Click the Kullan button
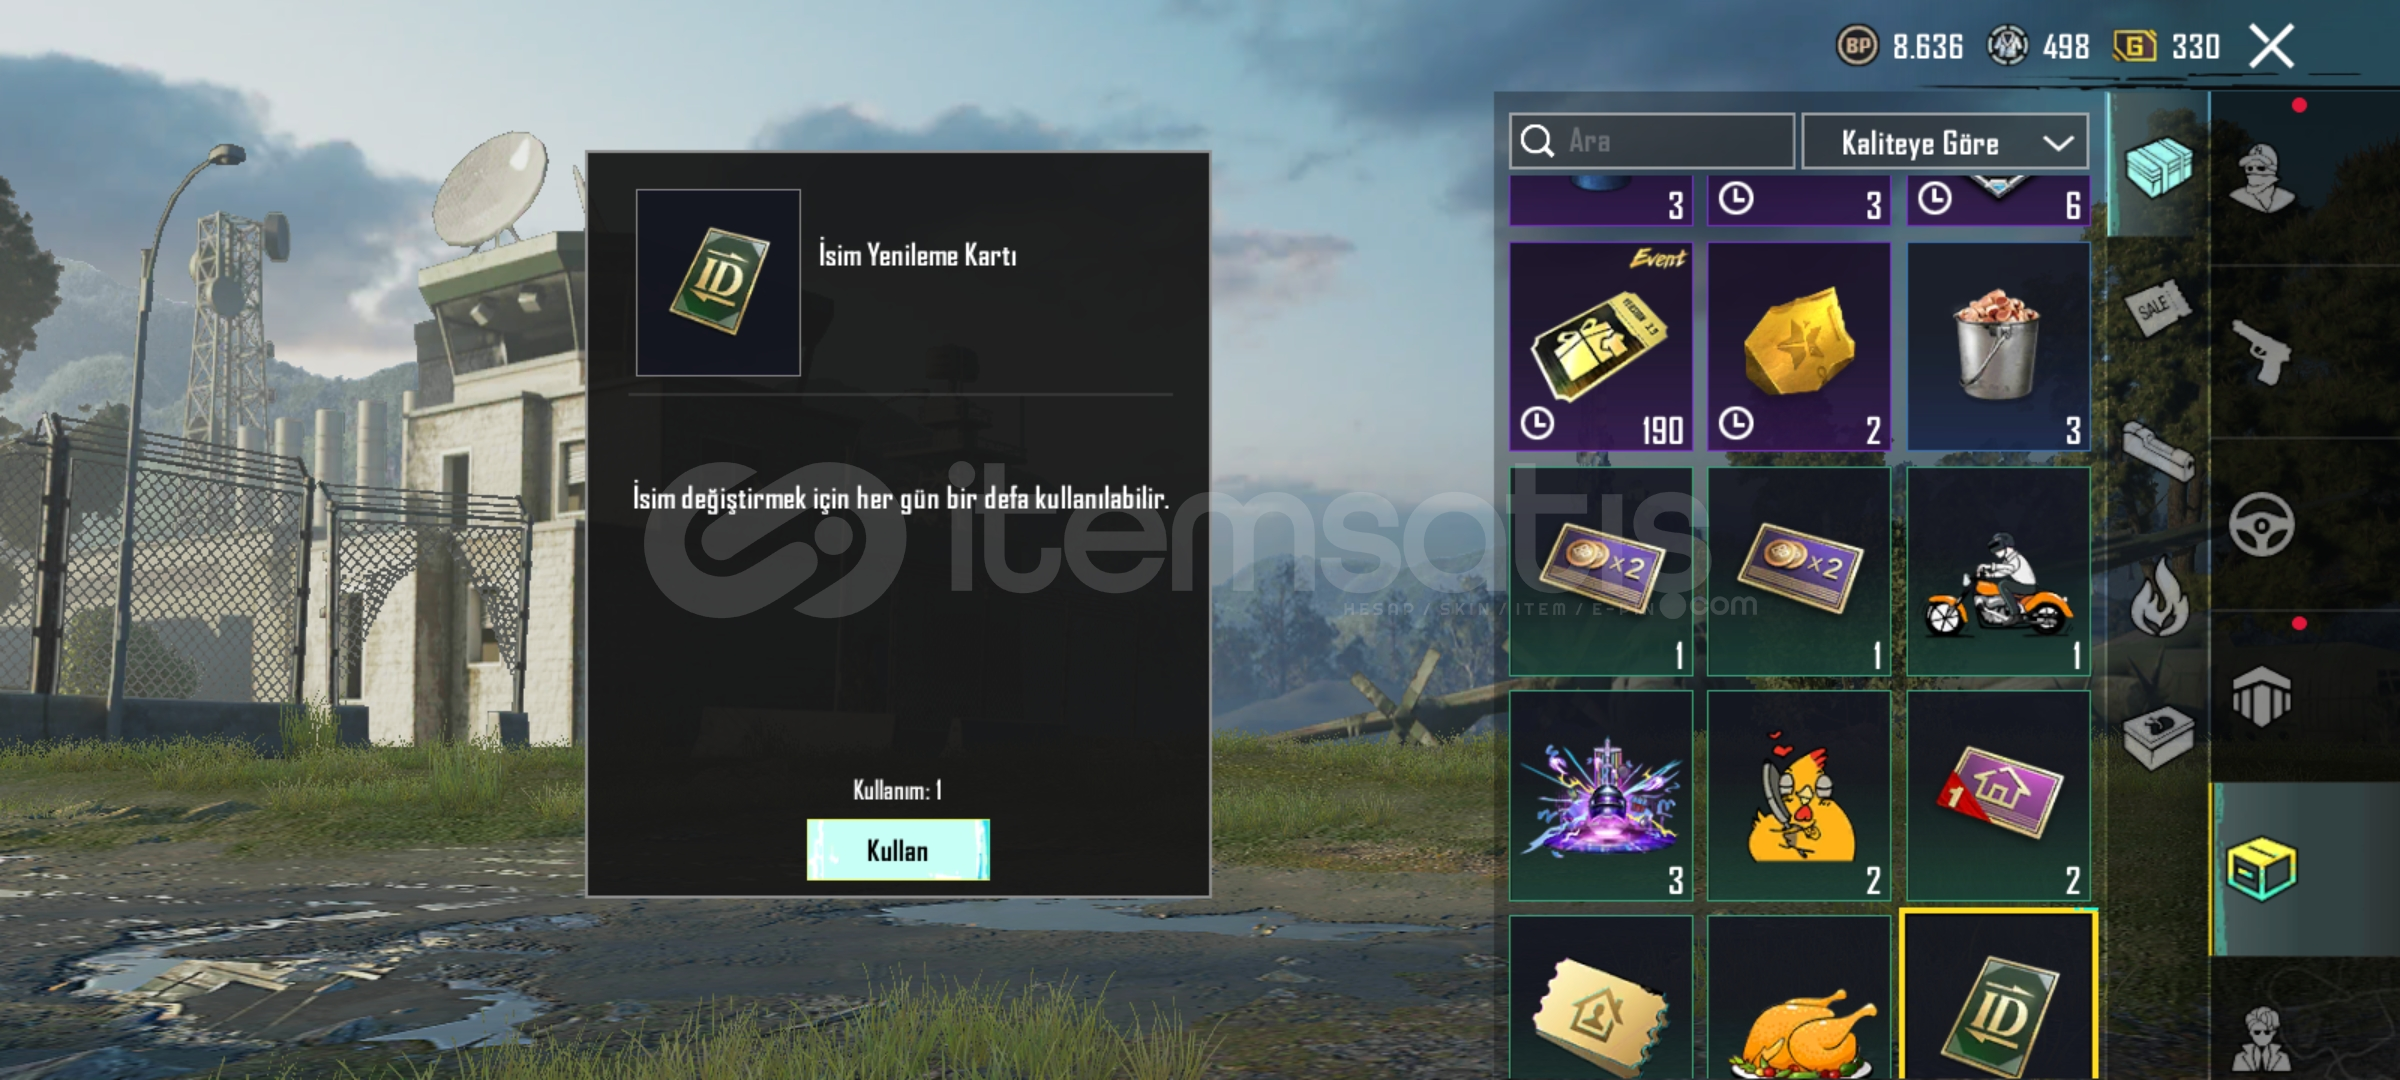The height and width of the screenshot is (1080, 2400). tap(898, 850)
